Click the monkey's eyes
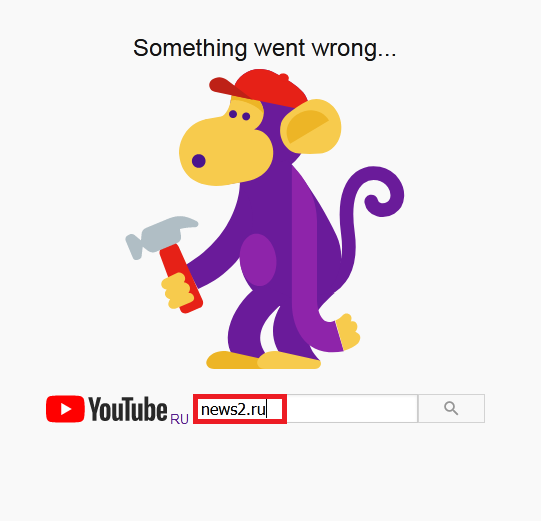 (x=239, y=115)
